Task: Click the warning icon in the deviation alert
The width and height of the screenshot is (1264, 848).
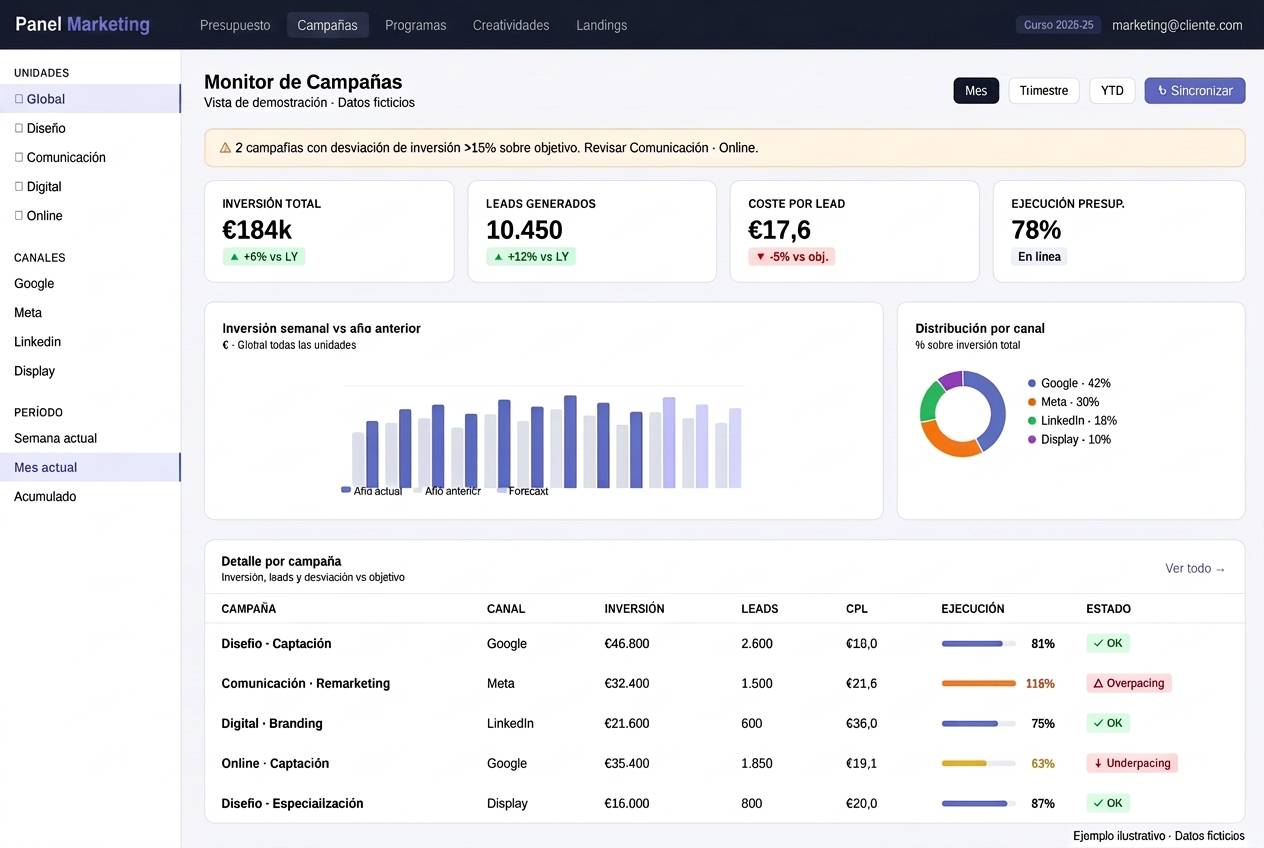Action: [225, 148]
